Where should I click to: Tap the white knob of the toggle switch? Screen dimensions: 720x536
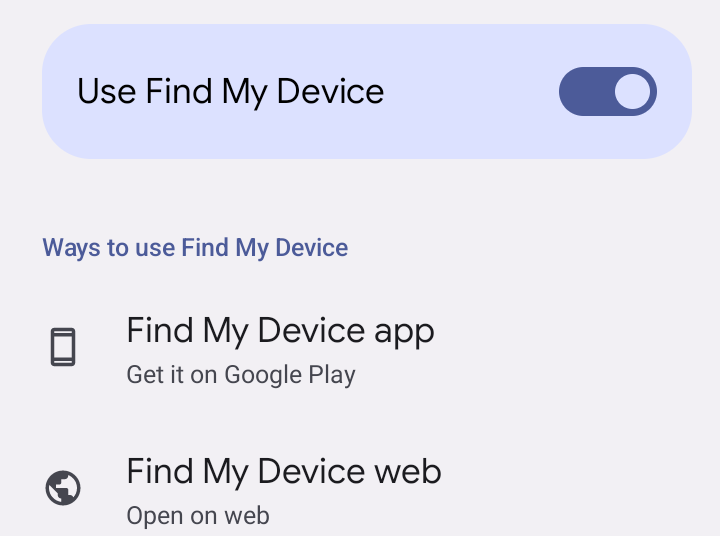632,91
